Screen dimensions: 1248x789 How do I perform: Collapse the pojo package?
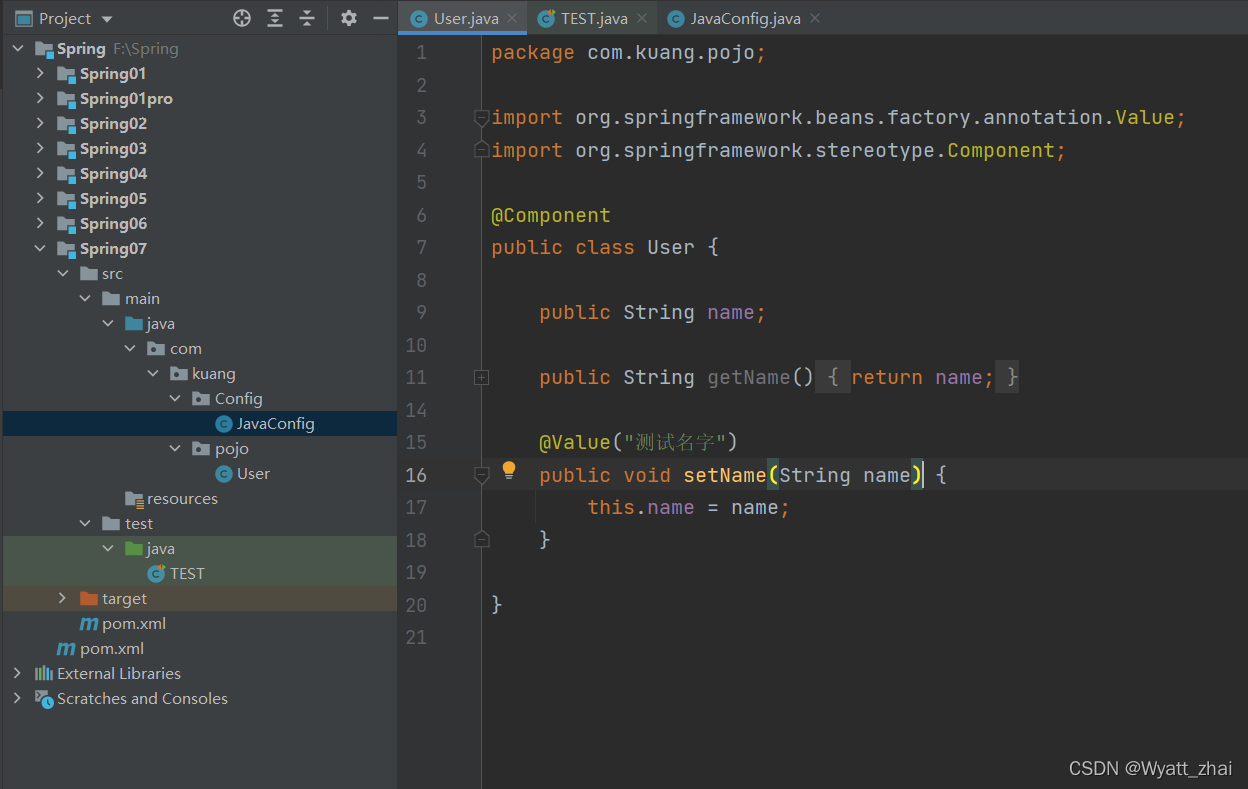click(175, 448)
